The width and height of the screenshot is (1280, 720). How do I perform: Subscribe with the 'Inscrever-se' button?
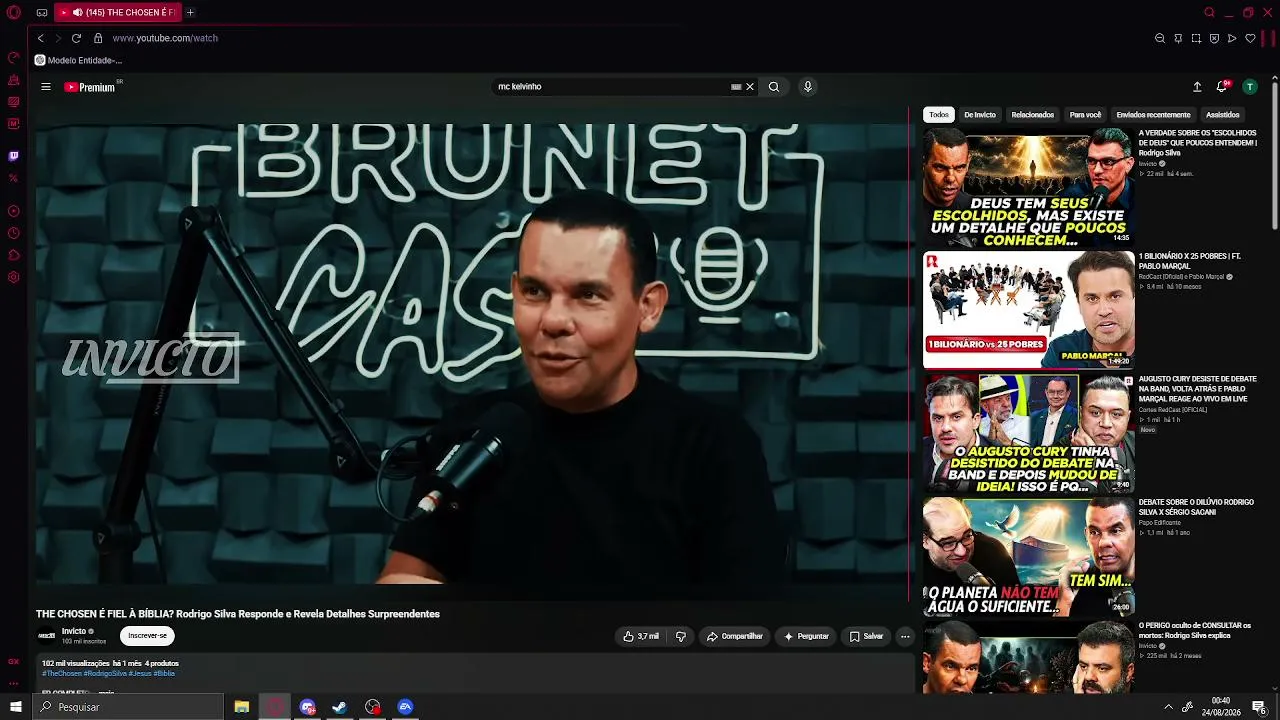tap(147, 636)
